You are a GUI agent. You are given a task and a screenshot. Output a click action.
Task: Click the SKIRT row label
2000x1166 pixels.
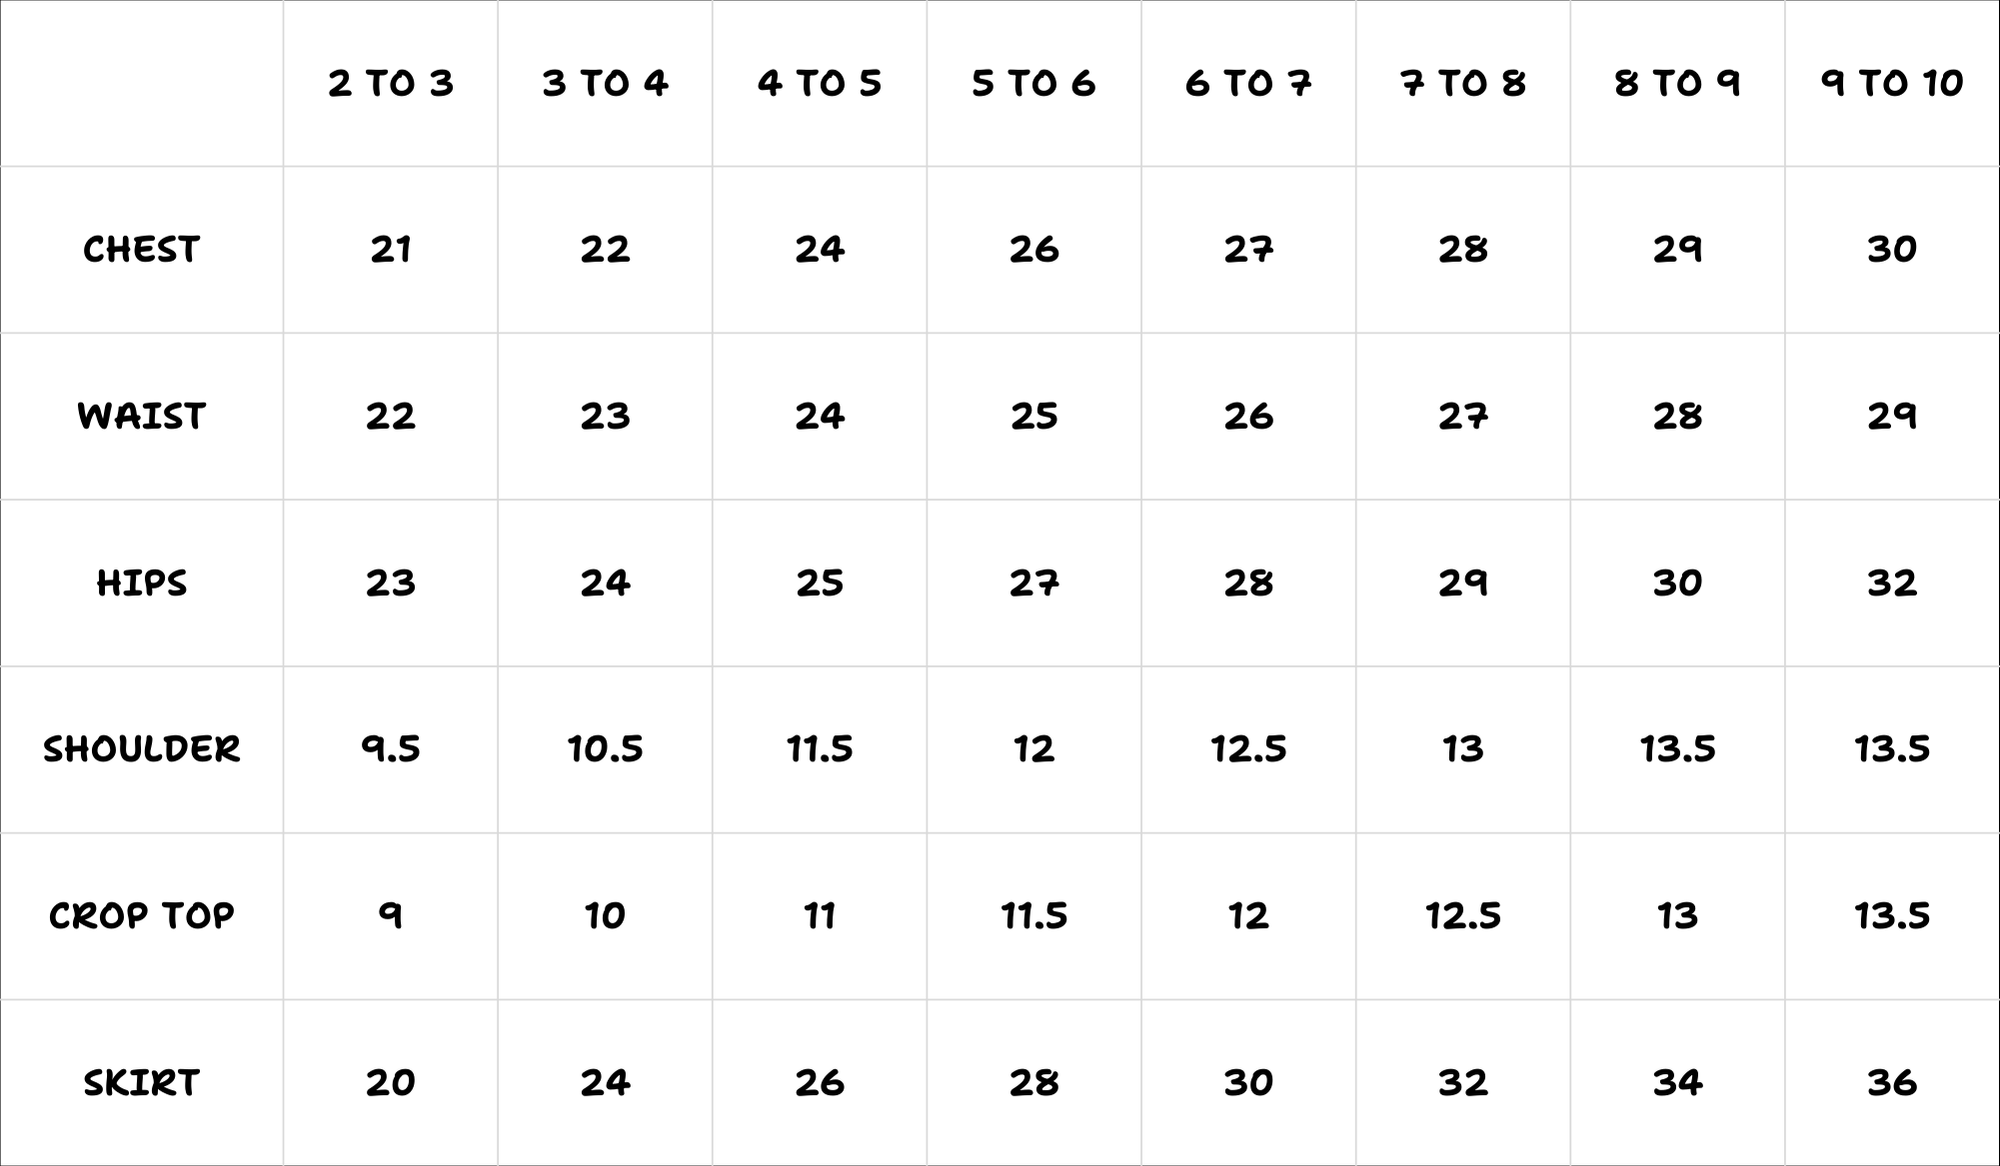[141, 1082]
